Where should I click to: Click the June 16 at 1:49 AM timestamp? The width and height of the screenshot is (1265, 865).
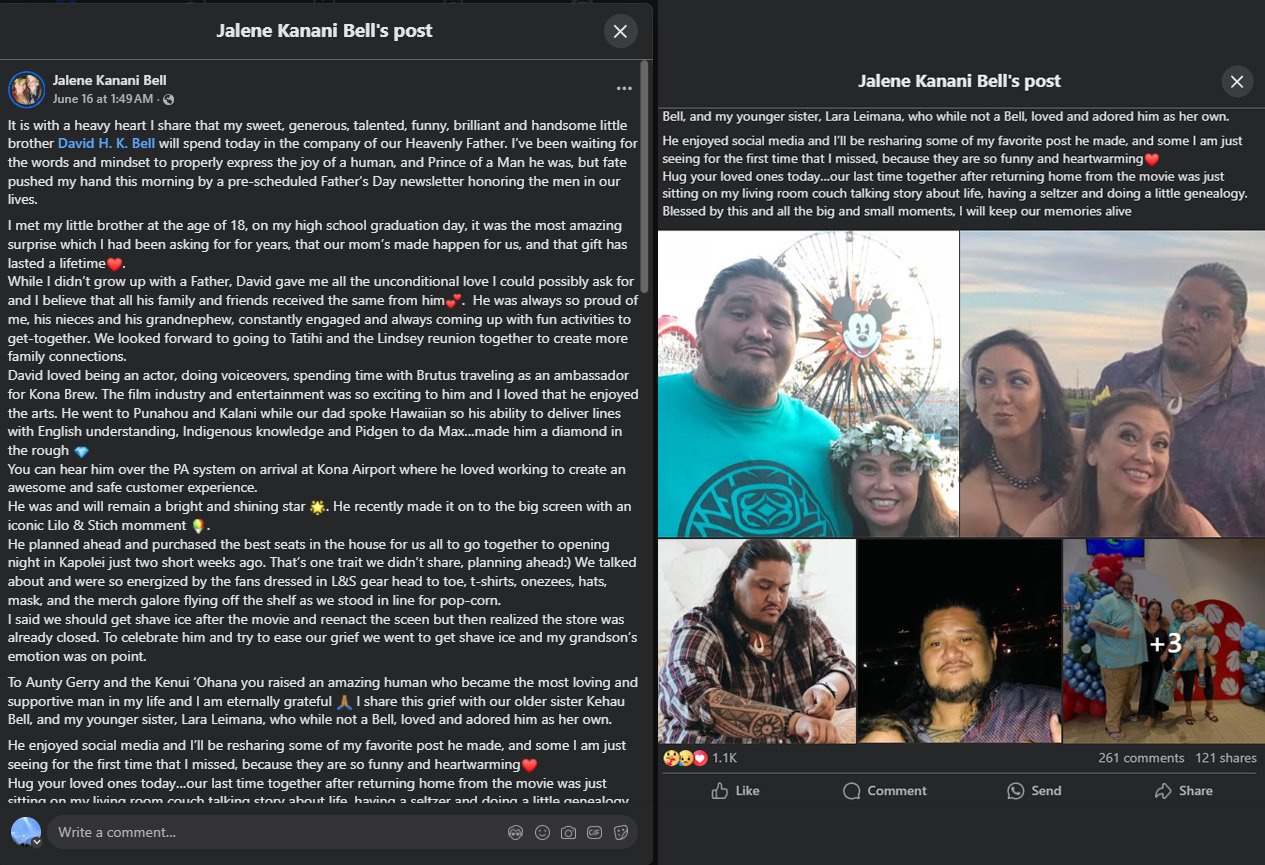(103, 99)
